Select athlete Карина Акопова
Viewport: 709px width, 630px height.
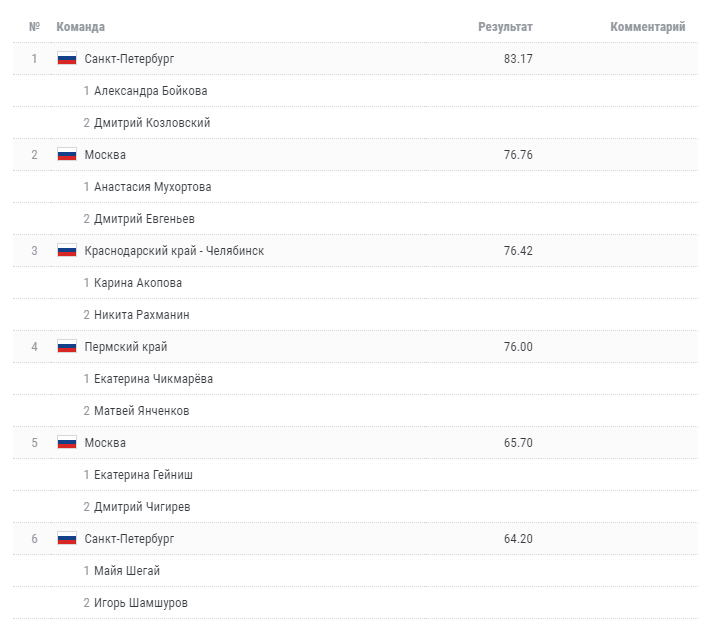[138, 283]
